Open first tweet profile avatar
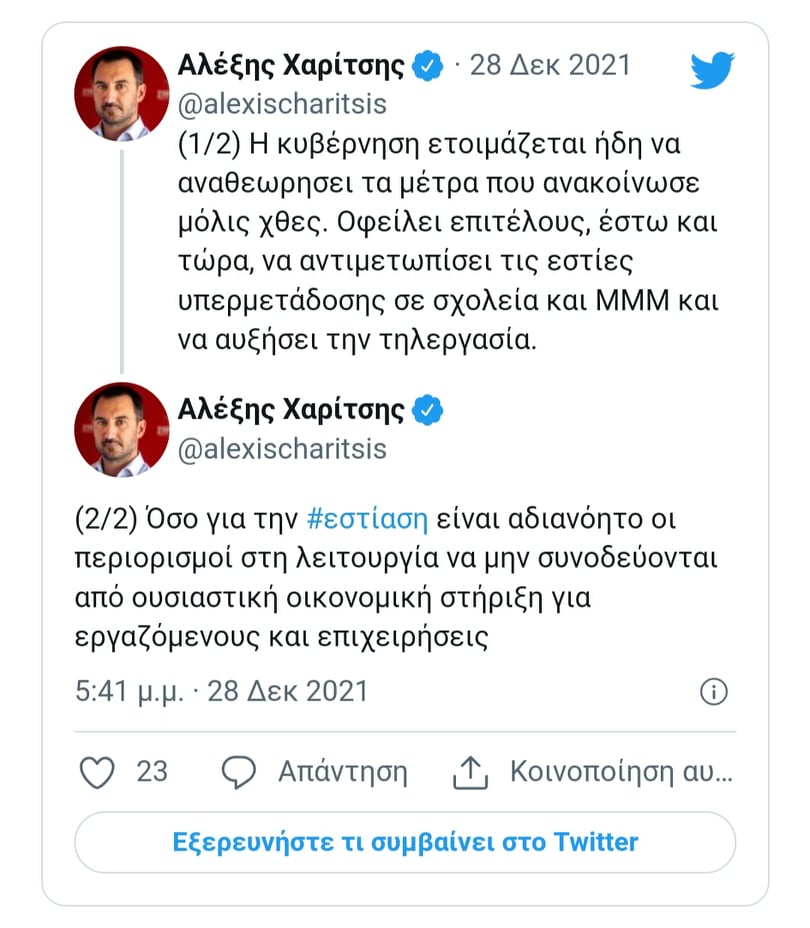Viewport: 810px width, 928px height. click(x=122, y=93)
